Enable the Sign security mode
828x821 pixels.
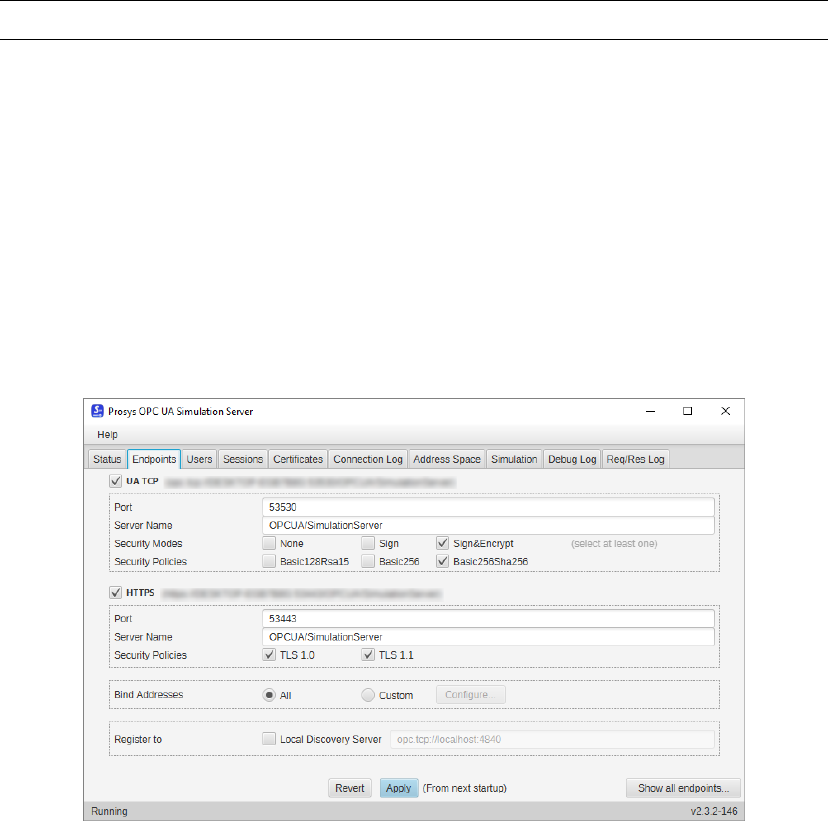click(x=368, y=543)
